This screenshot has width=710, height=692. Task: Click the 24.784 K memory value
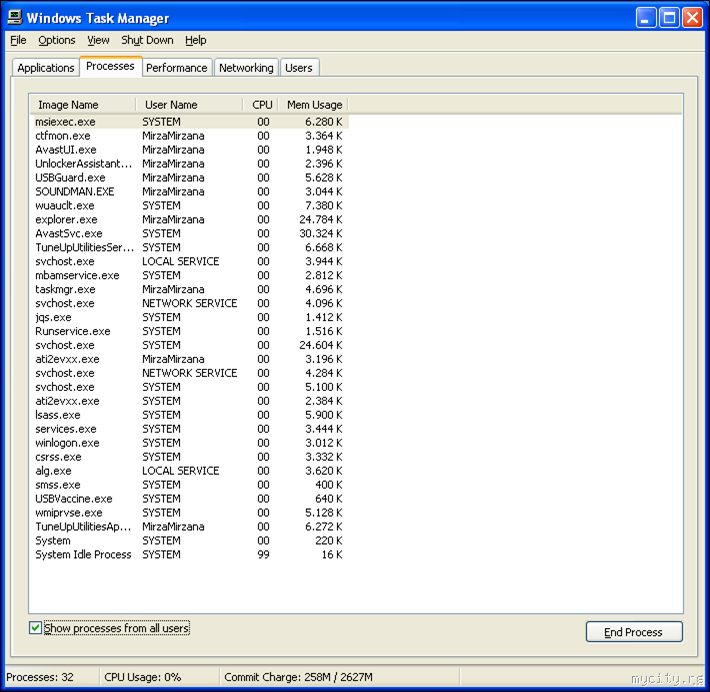[x=321, y=220]
